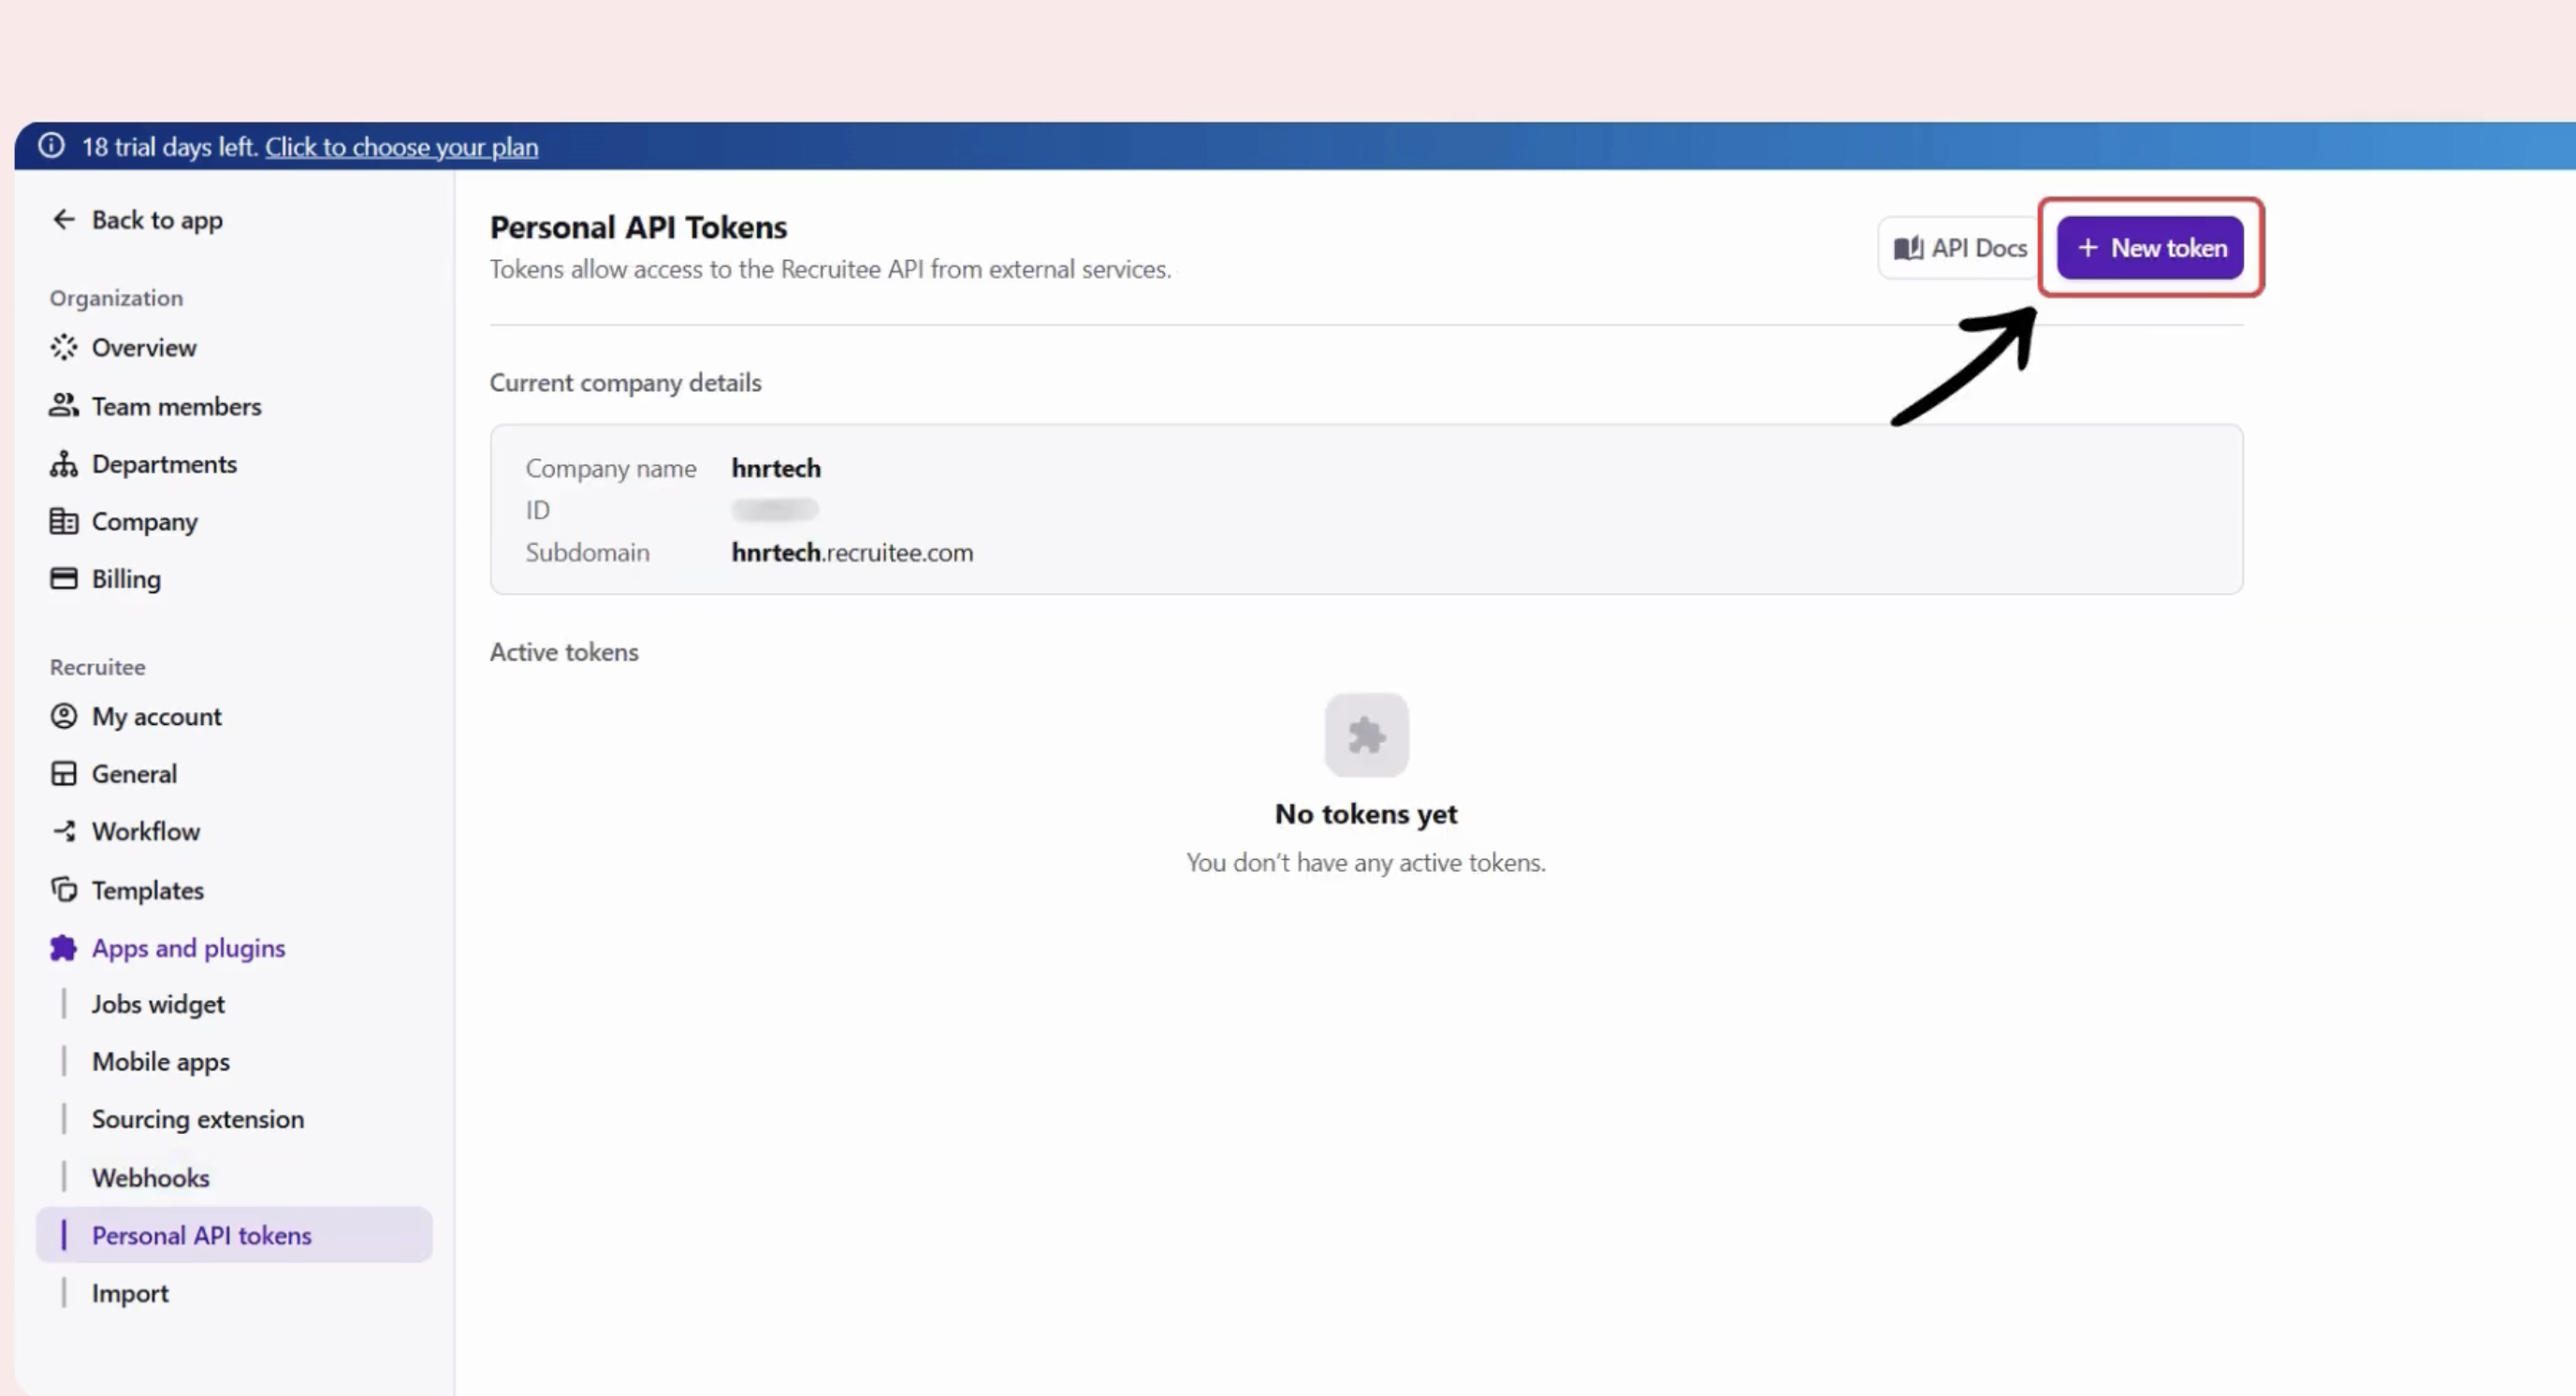2576x1396 pixels.
Task: Go to Sourcing extension page
Action: click(197, 1119)
